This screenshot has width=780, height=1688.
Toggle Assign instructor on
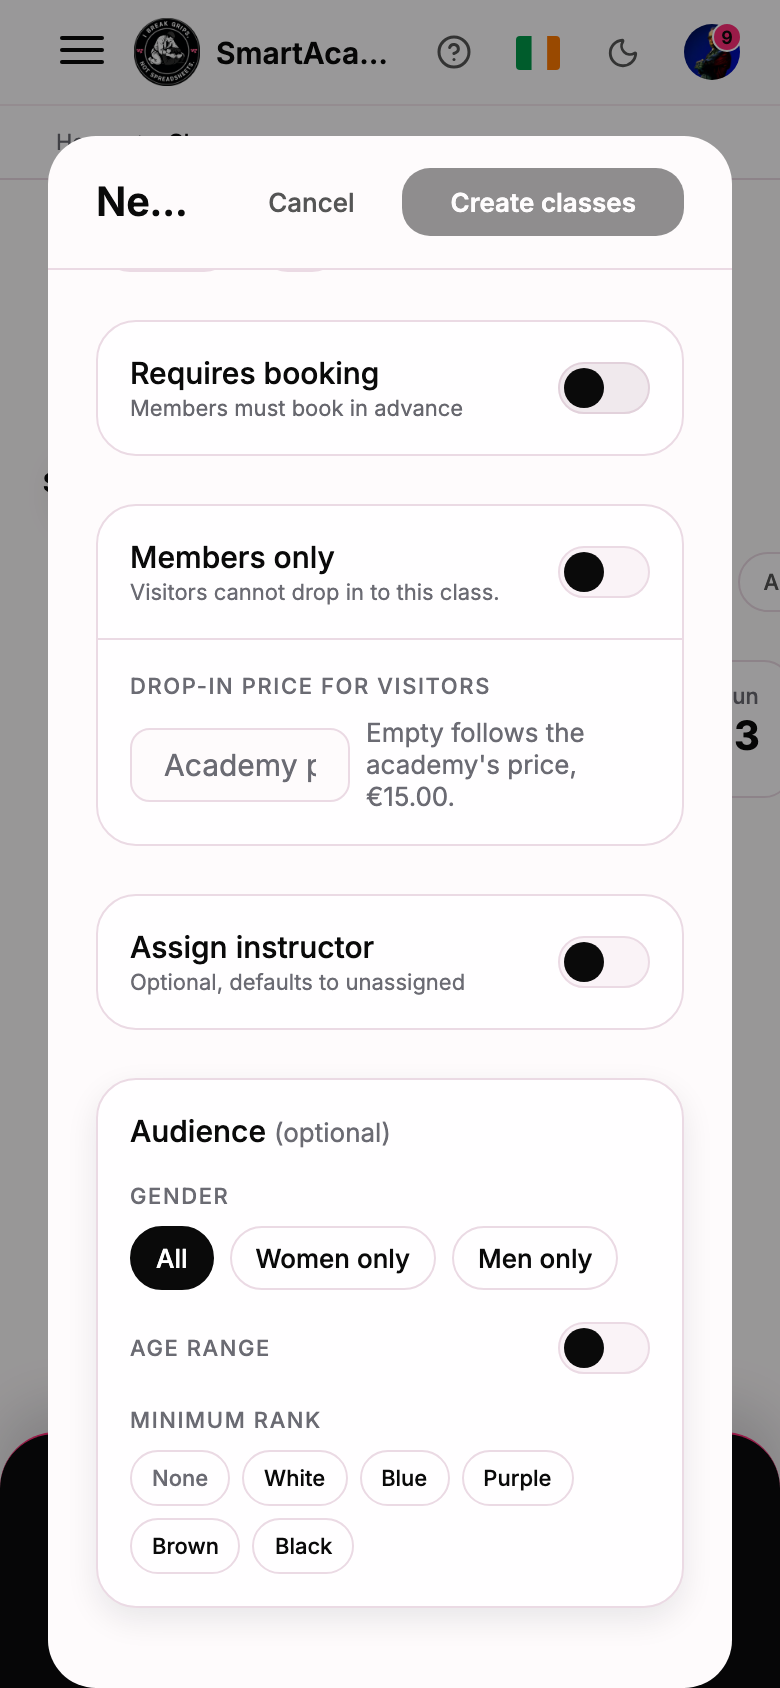click(x=604, y=962)
